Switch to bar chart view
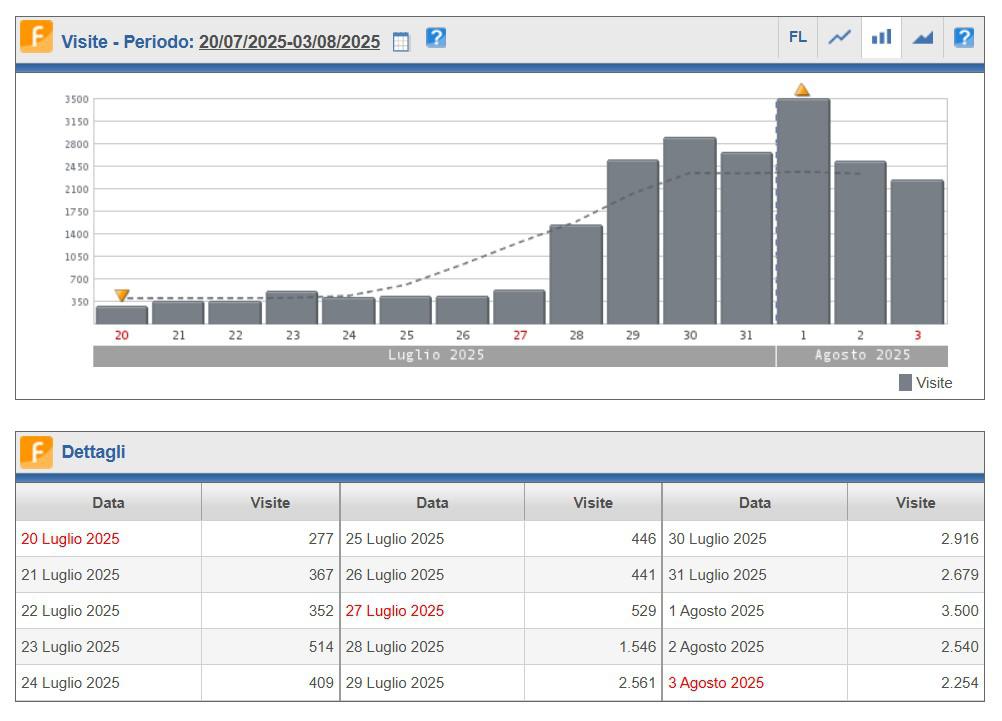 [x=881, y=37]
